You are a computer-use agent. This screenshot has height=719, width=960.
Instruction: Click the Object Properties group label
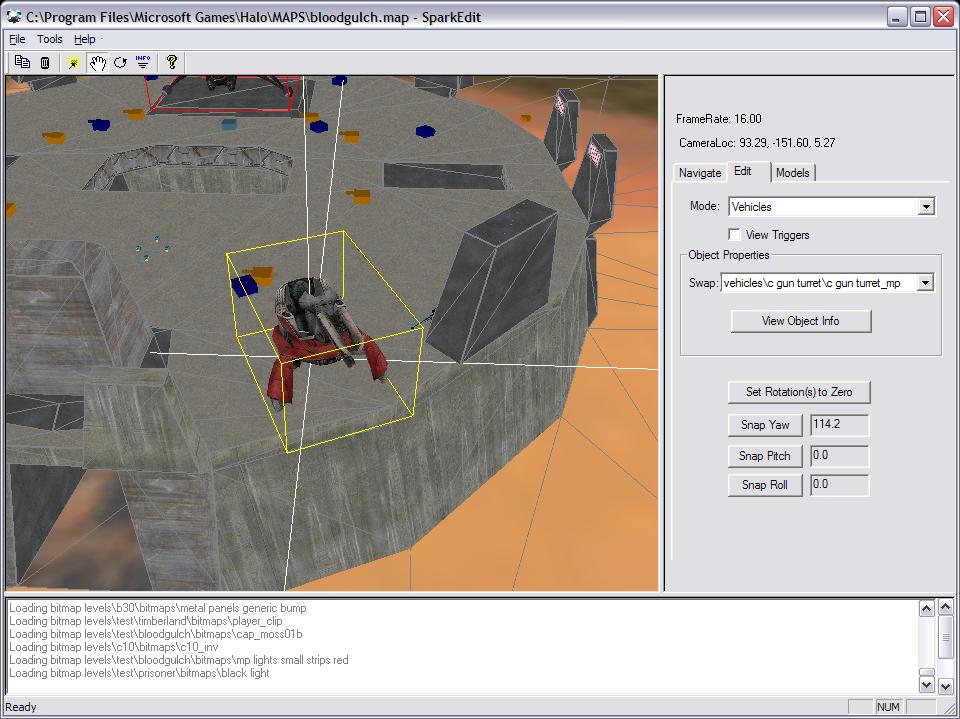(729, 255)
